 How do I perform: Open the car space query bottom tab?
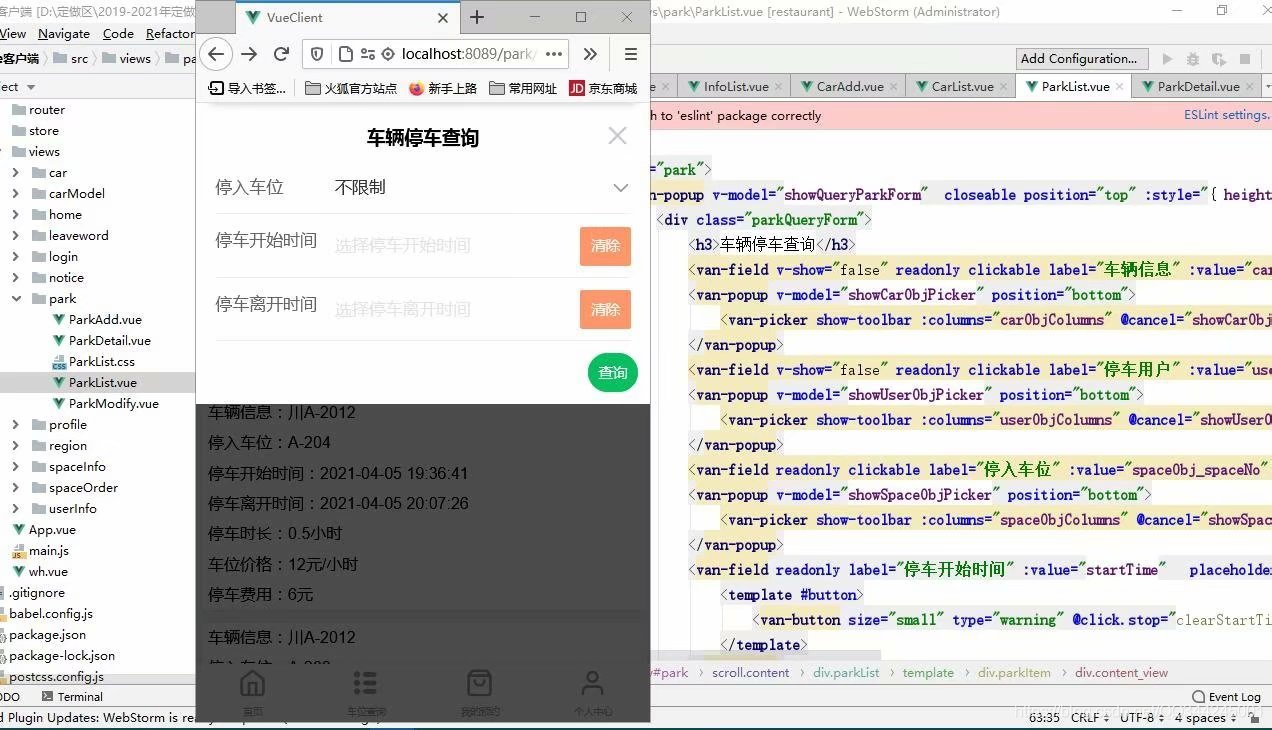pyautogui.click(x=366, y=693)
